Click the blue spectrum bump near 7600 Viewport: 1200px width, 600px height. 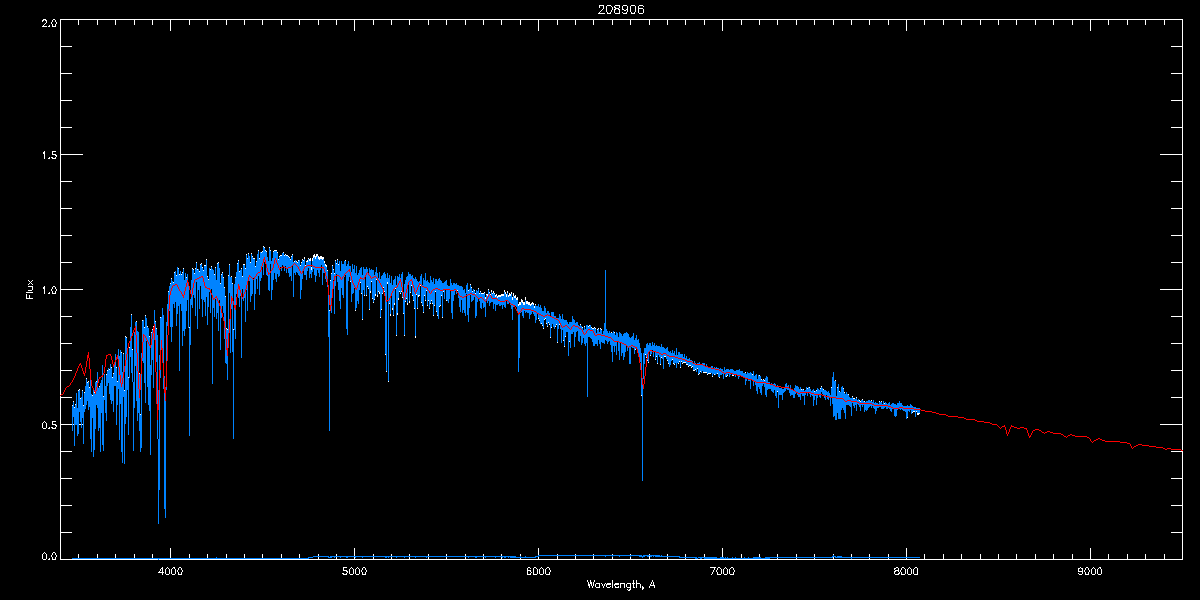833,385
